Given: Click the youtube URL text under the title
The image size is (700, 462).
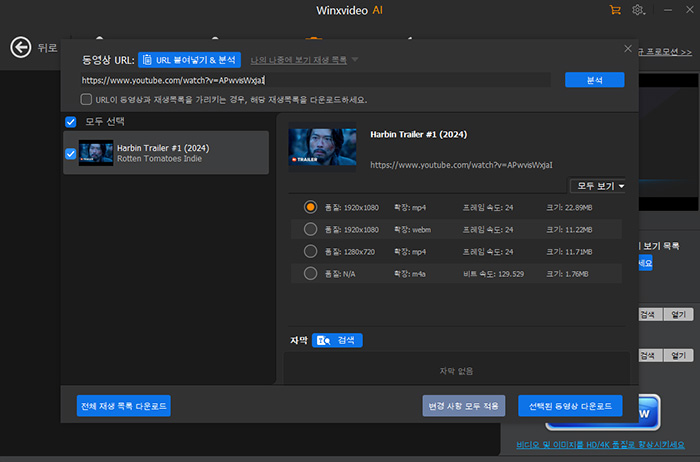Looking at the screenshot, I should [461, 165].
